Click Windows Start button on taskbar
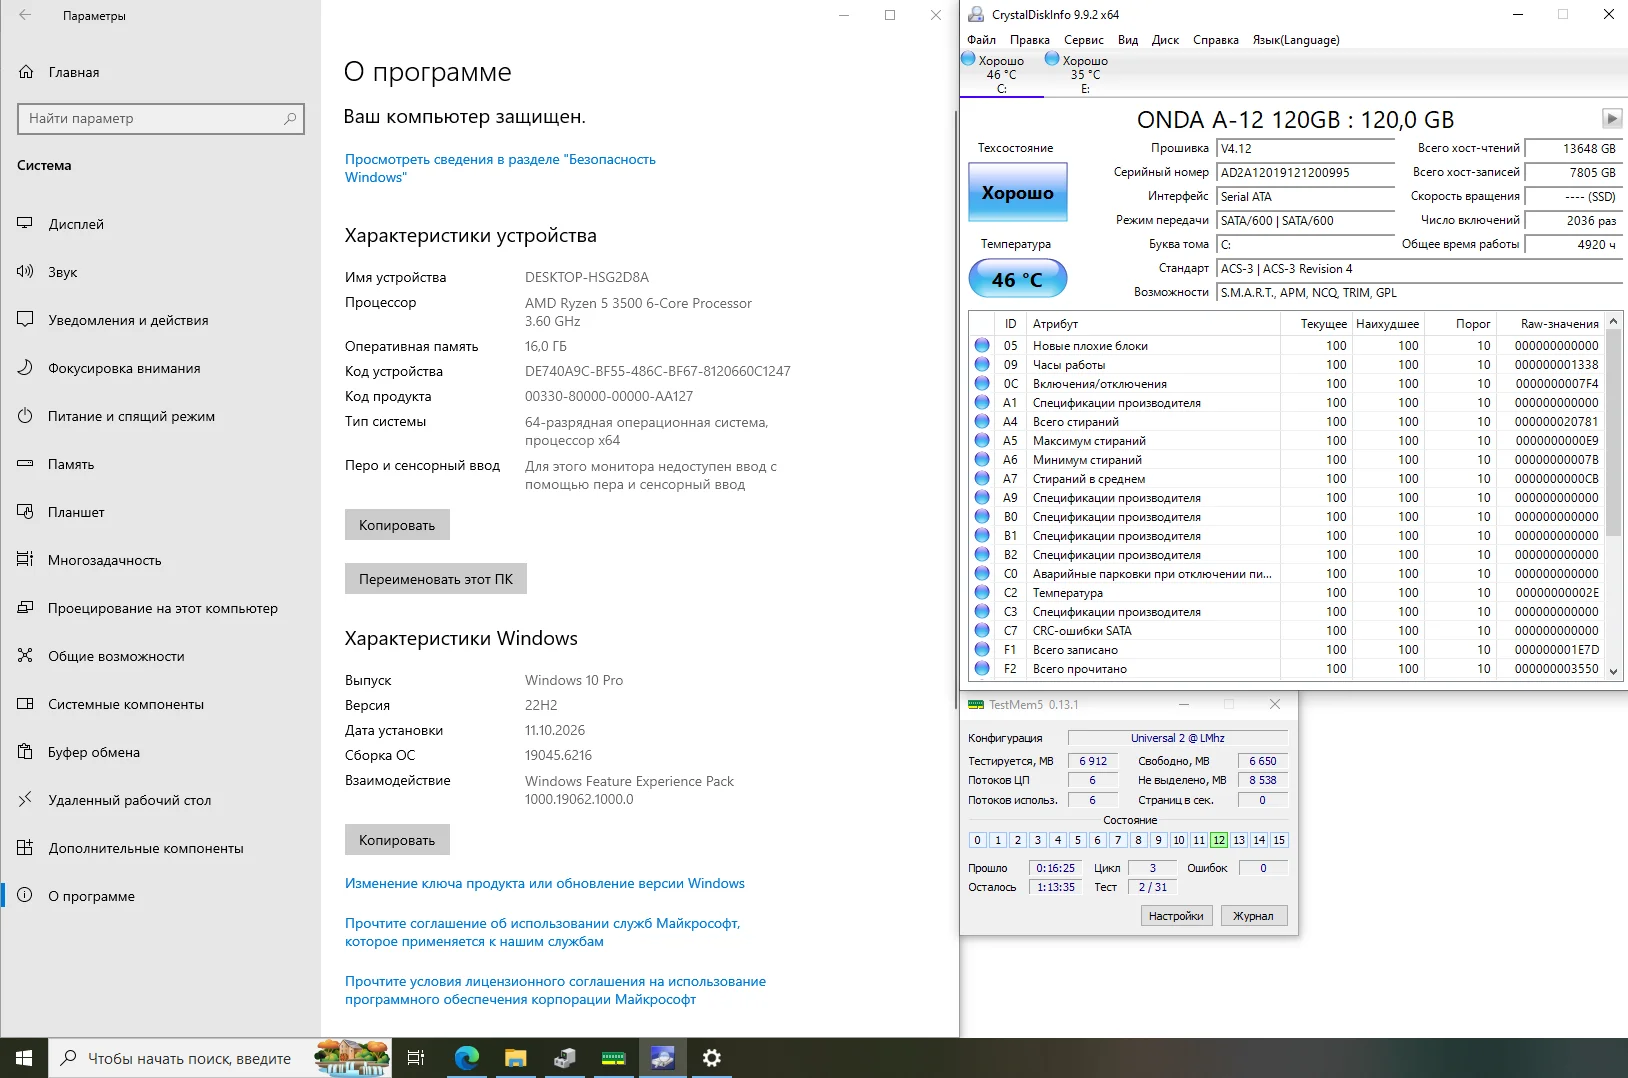This screenshot has height=1078, width=1628. 24,1058
